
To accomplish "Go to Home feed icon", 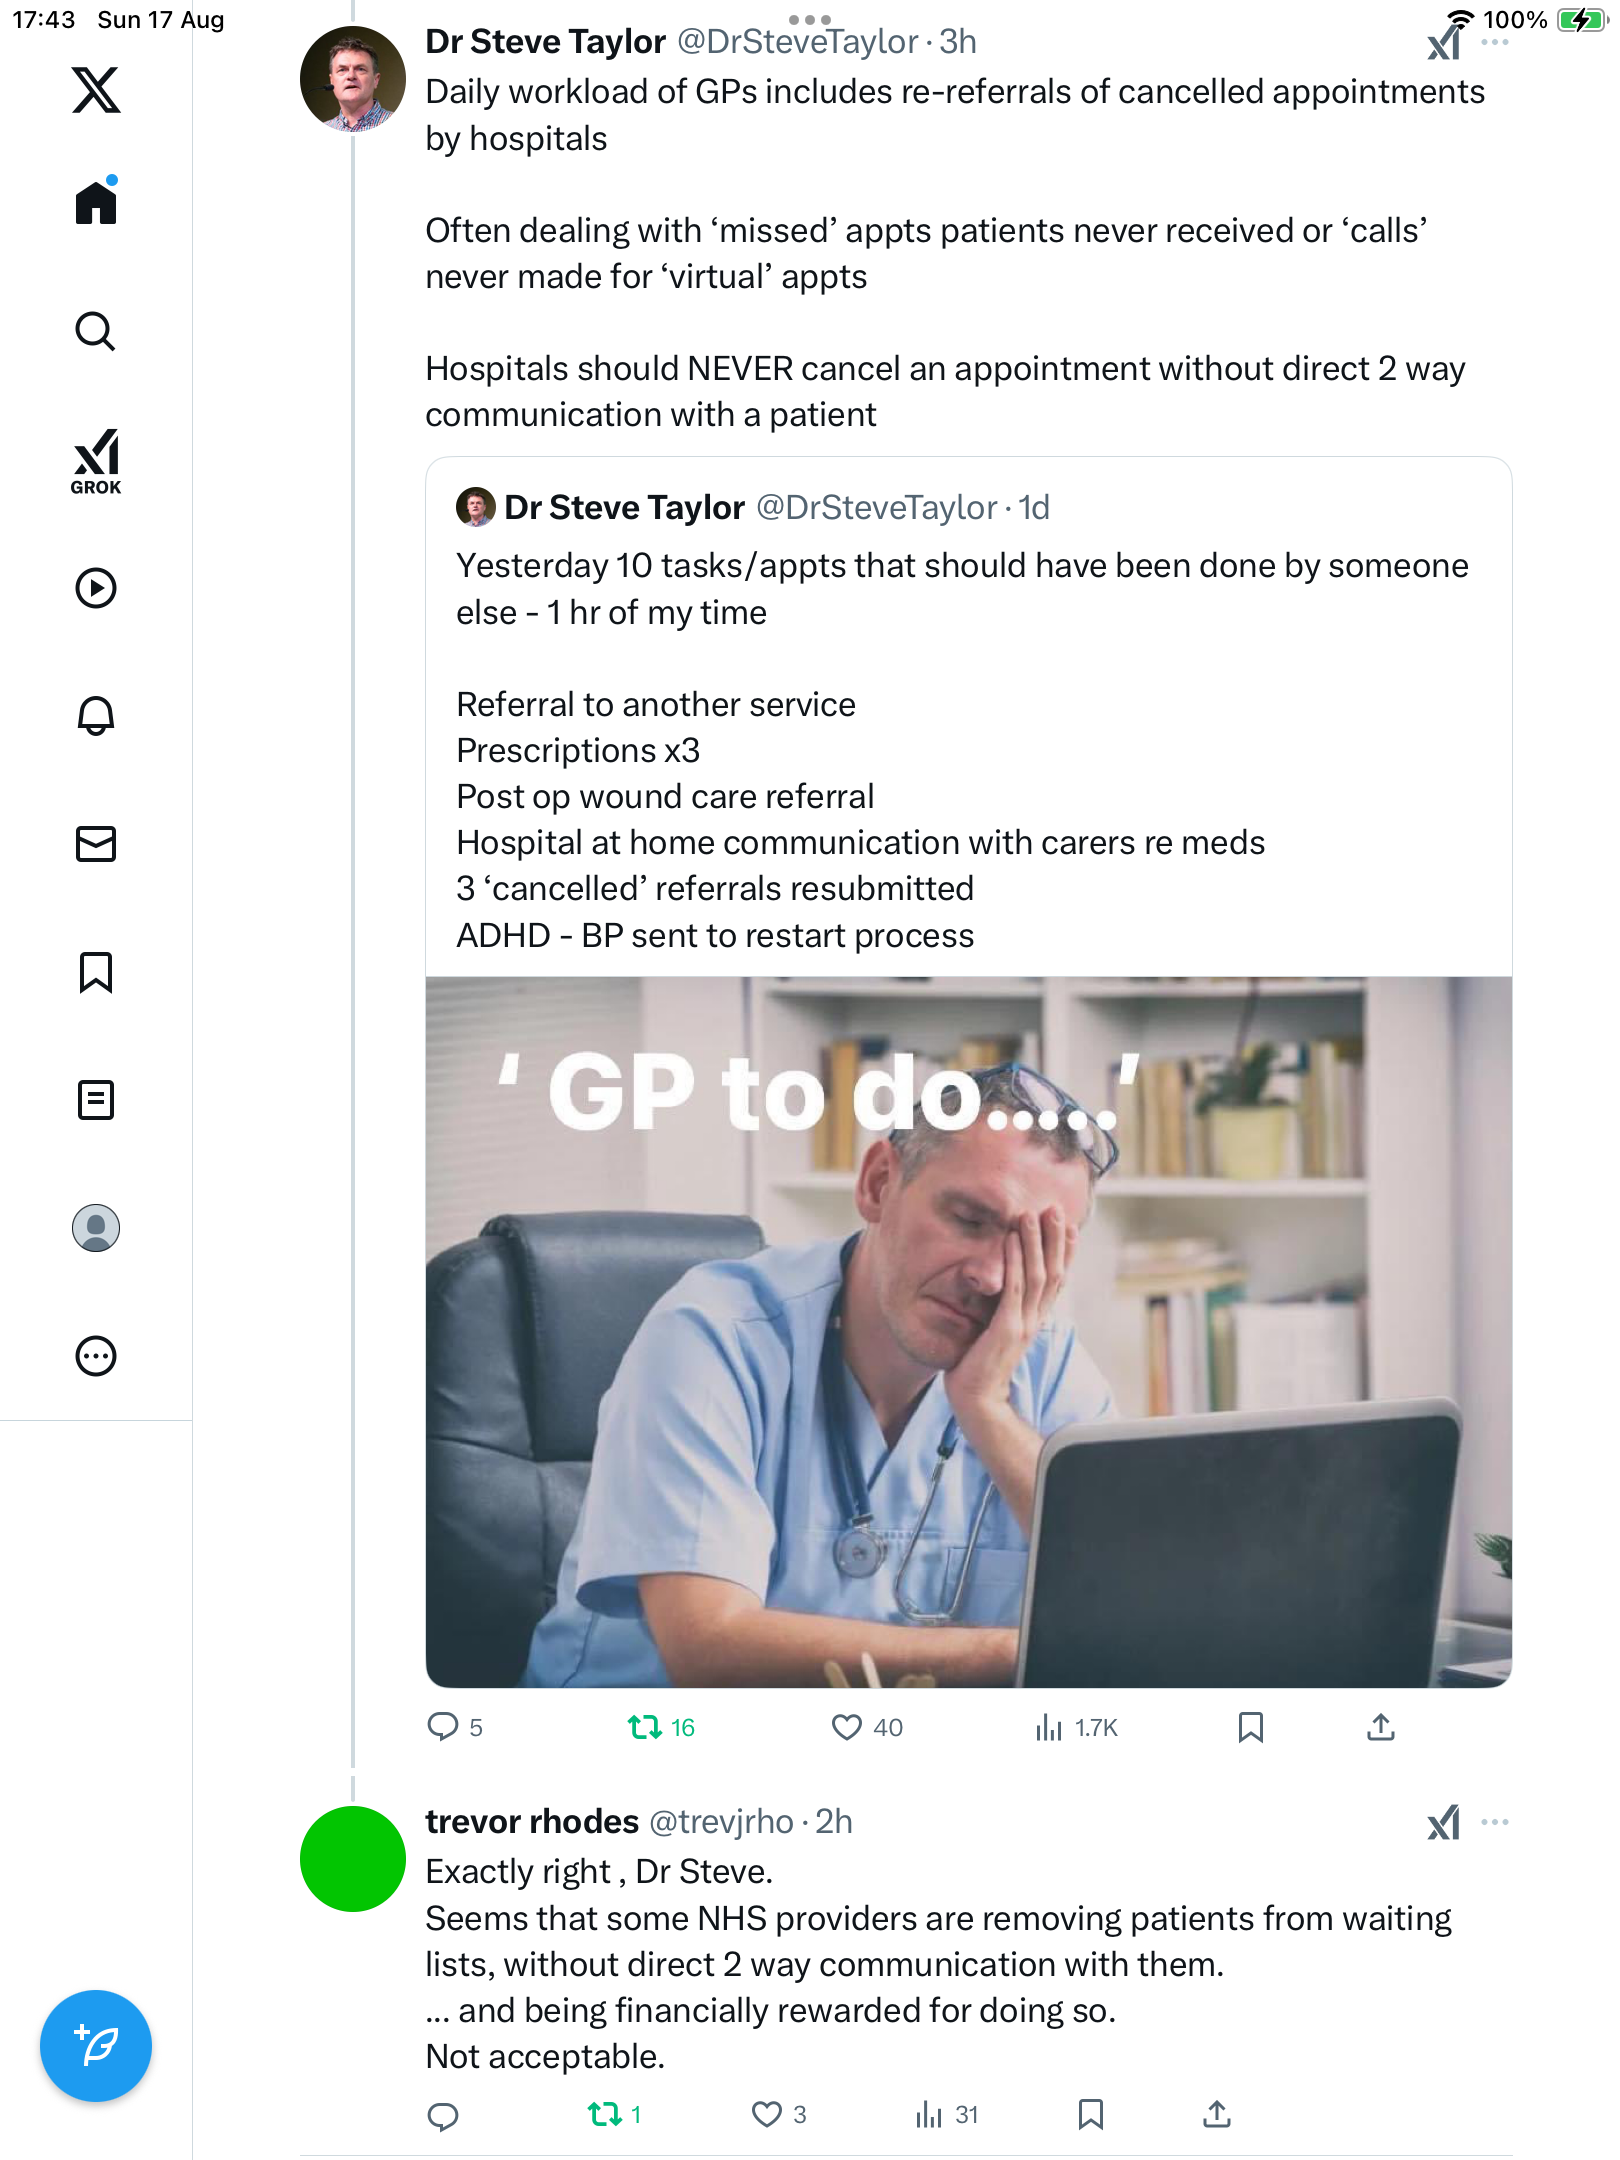I will [96, 201].
